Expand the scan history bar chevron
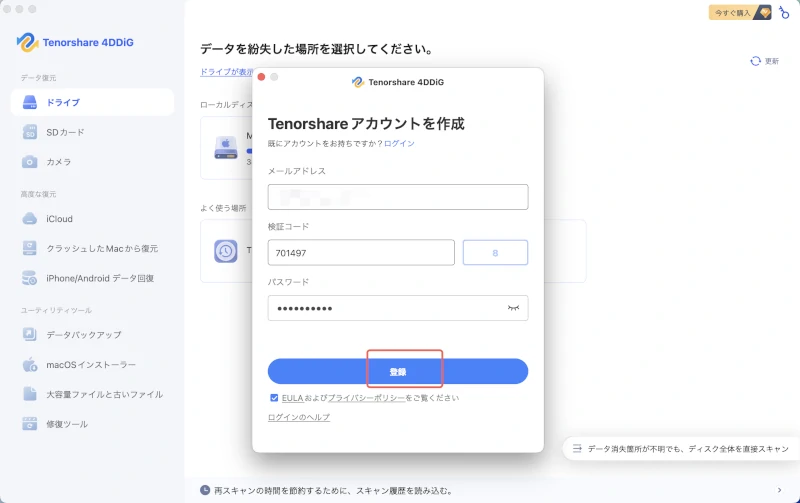 click(779, 490)
